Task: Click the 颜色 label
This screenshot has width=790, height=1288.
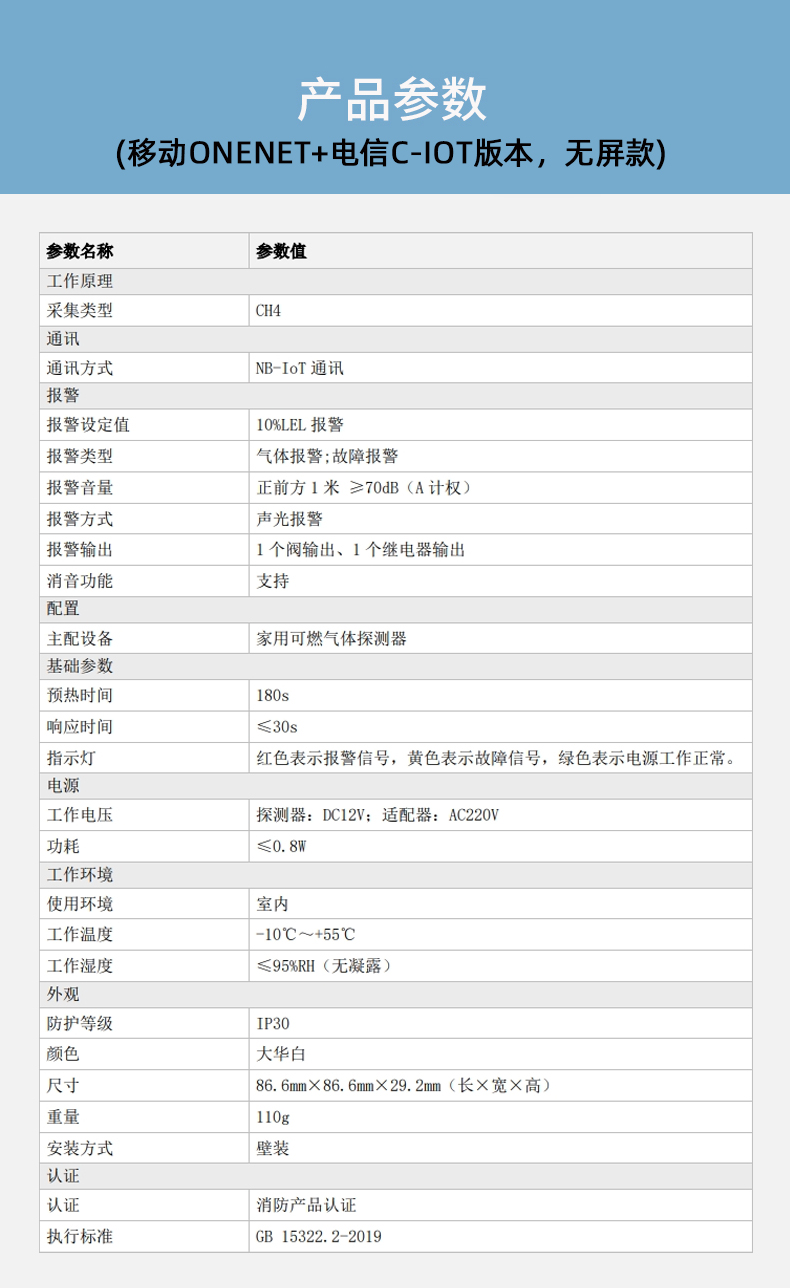Action: [x=63, y=1054]
